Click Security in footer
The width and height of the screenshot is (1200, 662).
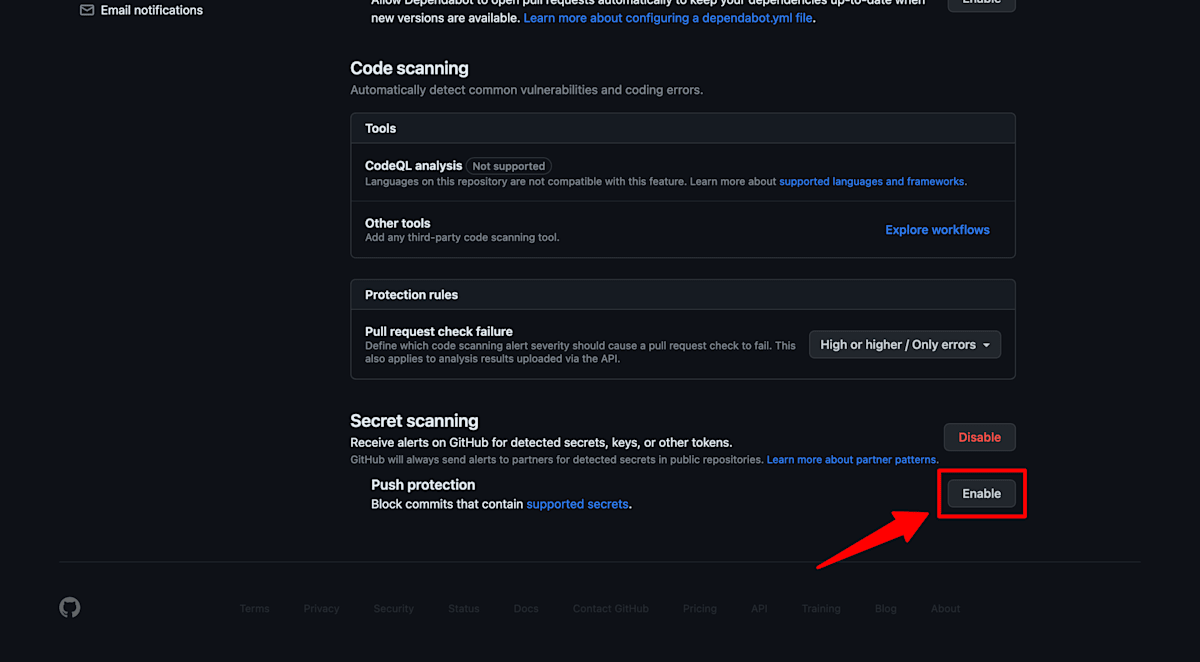(394, 609)
